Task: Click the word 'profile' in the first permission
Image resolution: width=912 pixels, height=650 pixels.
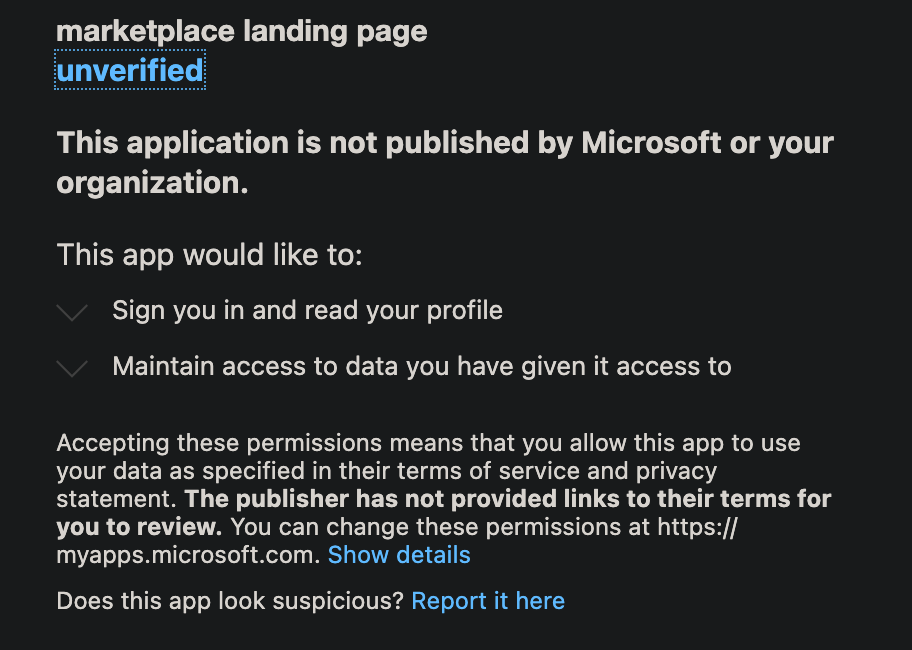Action: pos(464,310)
